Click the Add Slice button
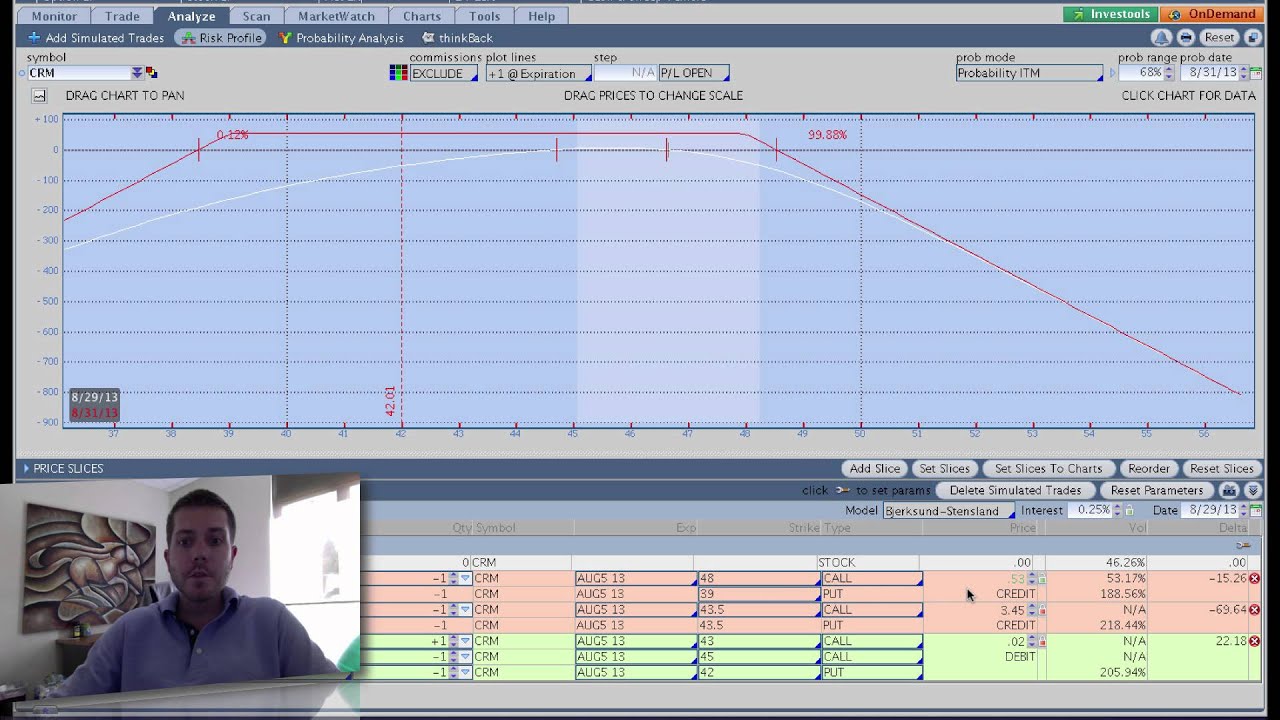 [x=875, y=469]
